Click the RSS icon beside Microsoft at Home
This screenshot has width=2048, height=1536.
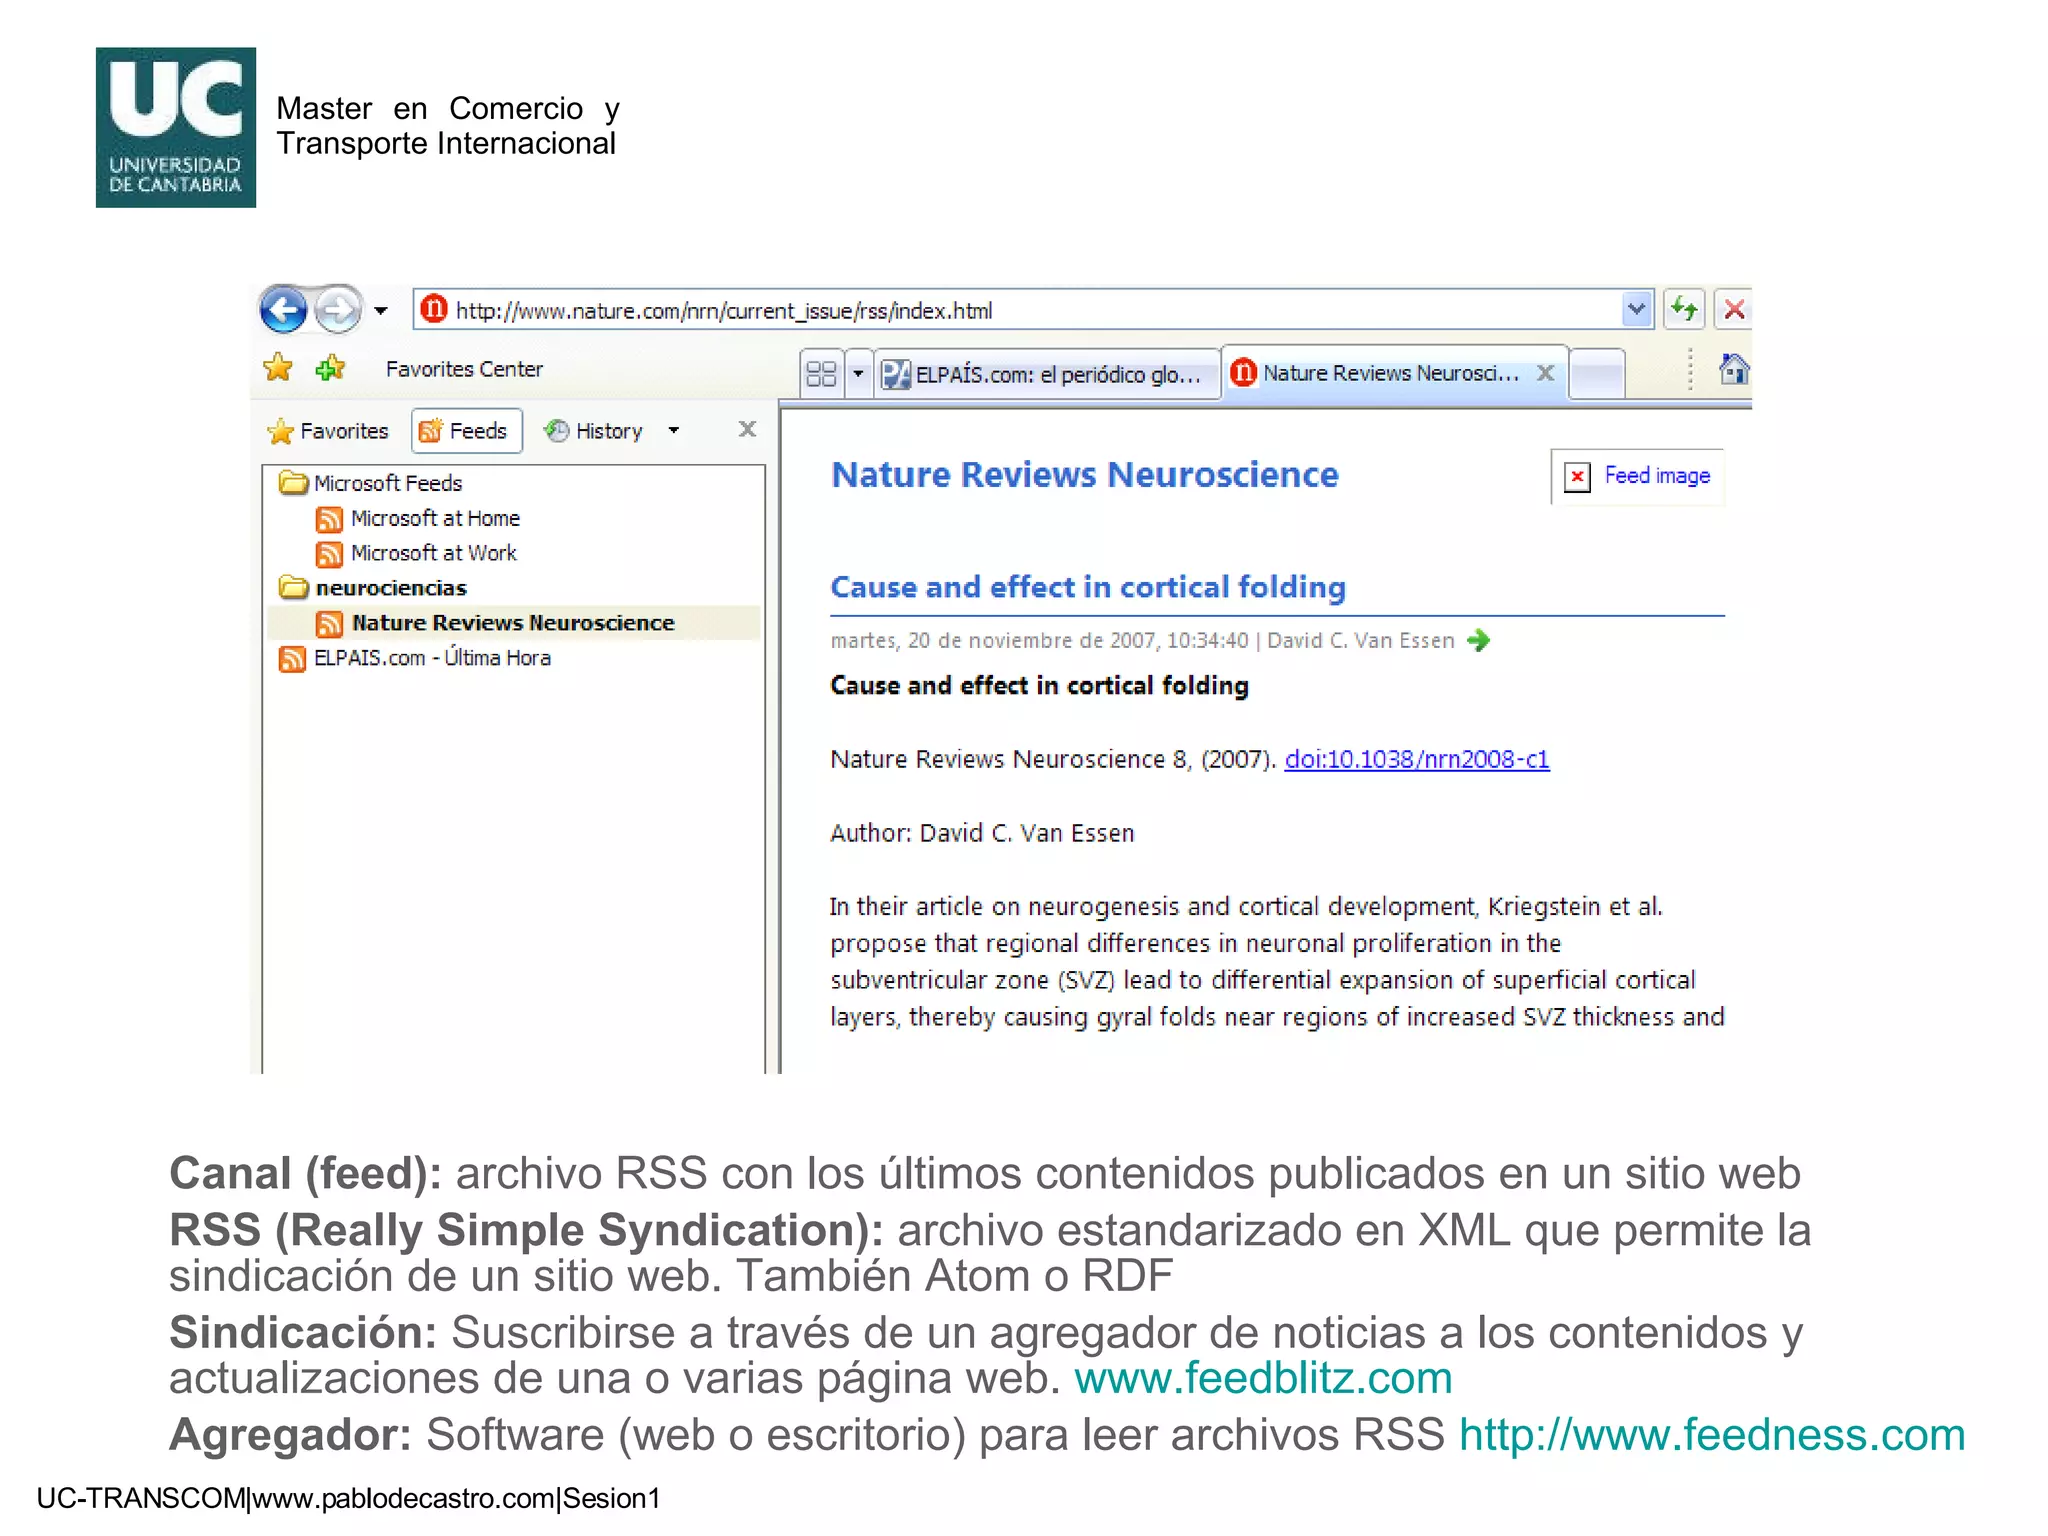coord(329,519)
